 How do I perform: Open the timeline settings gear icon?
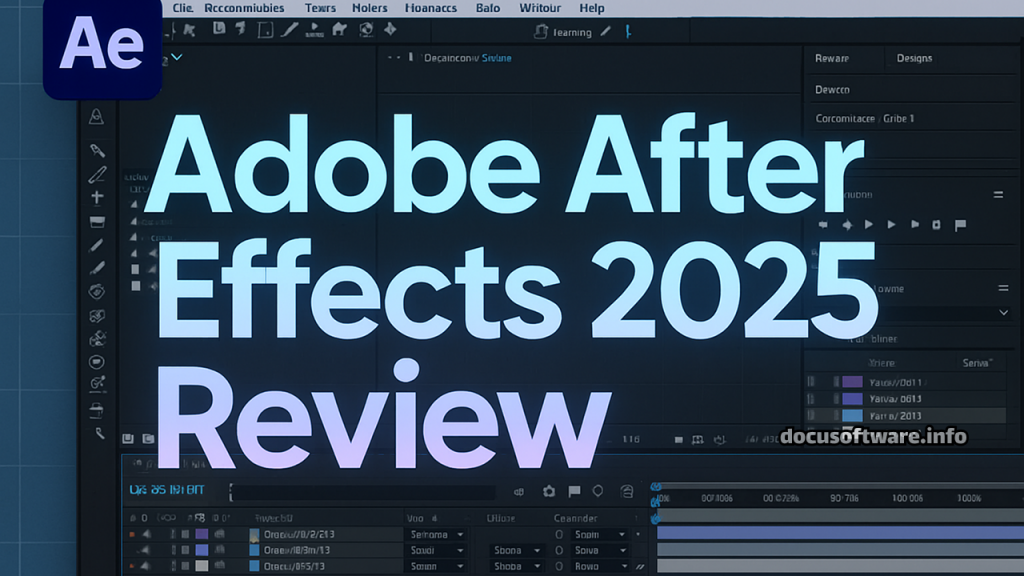(548, 490)
